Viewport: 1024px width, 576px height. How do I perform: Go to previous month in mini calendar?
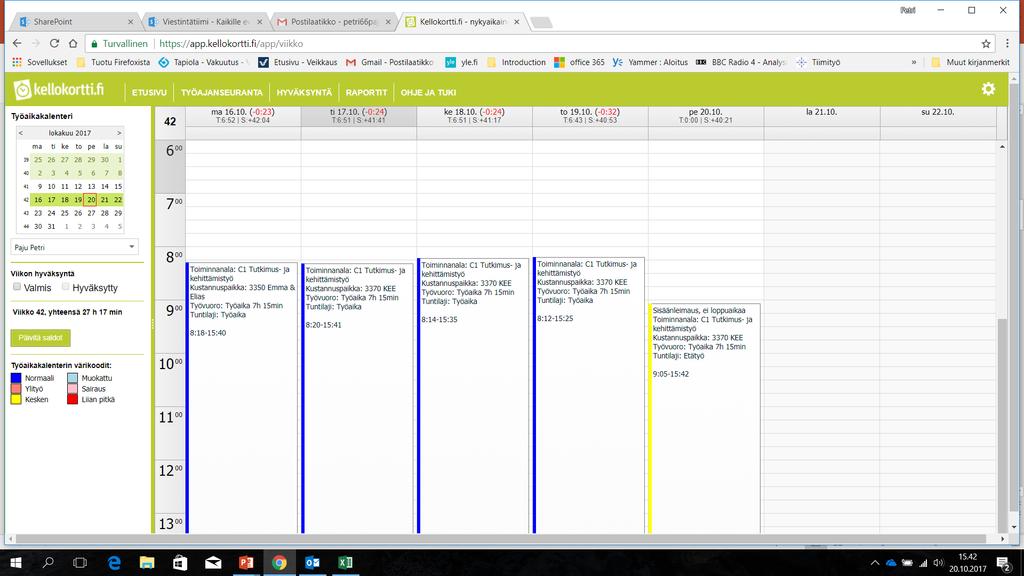pyautogui.click(x=21, y=133)
